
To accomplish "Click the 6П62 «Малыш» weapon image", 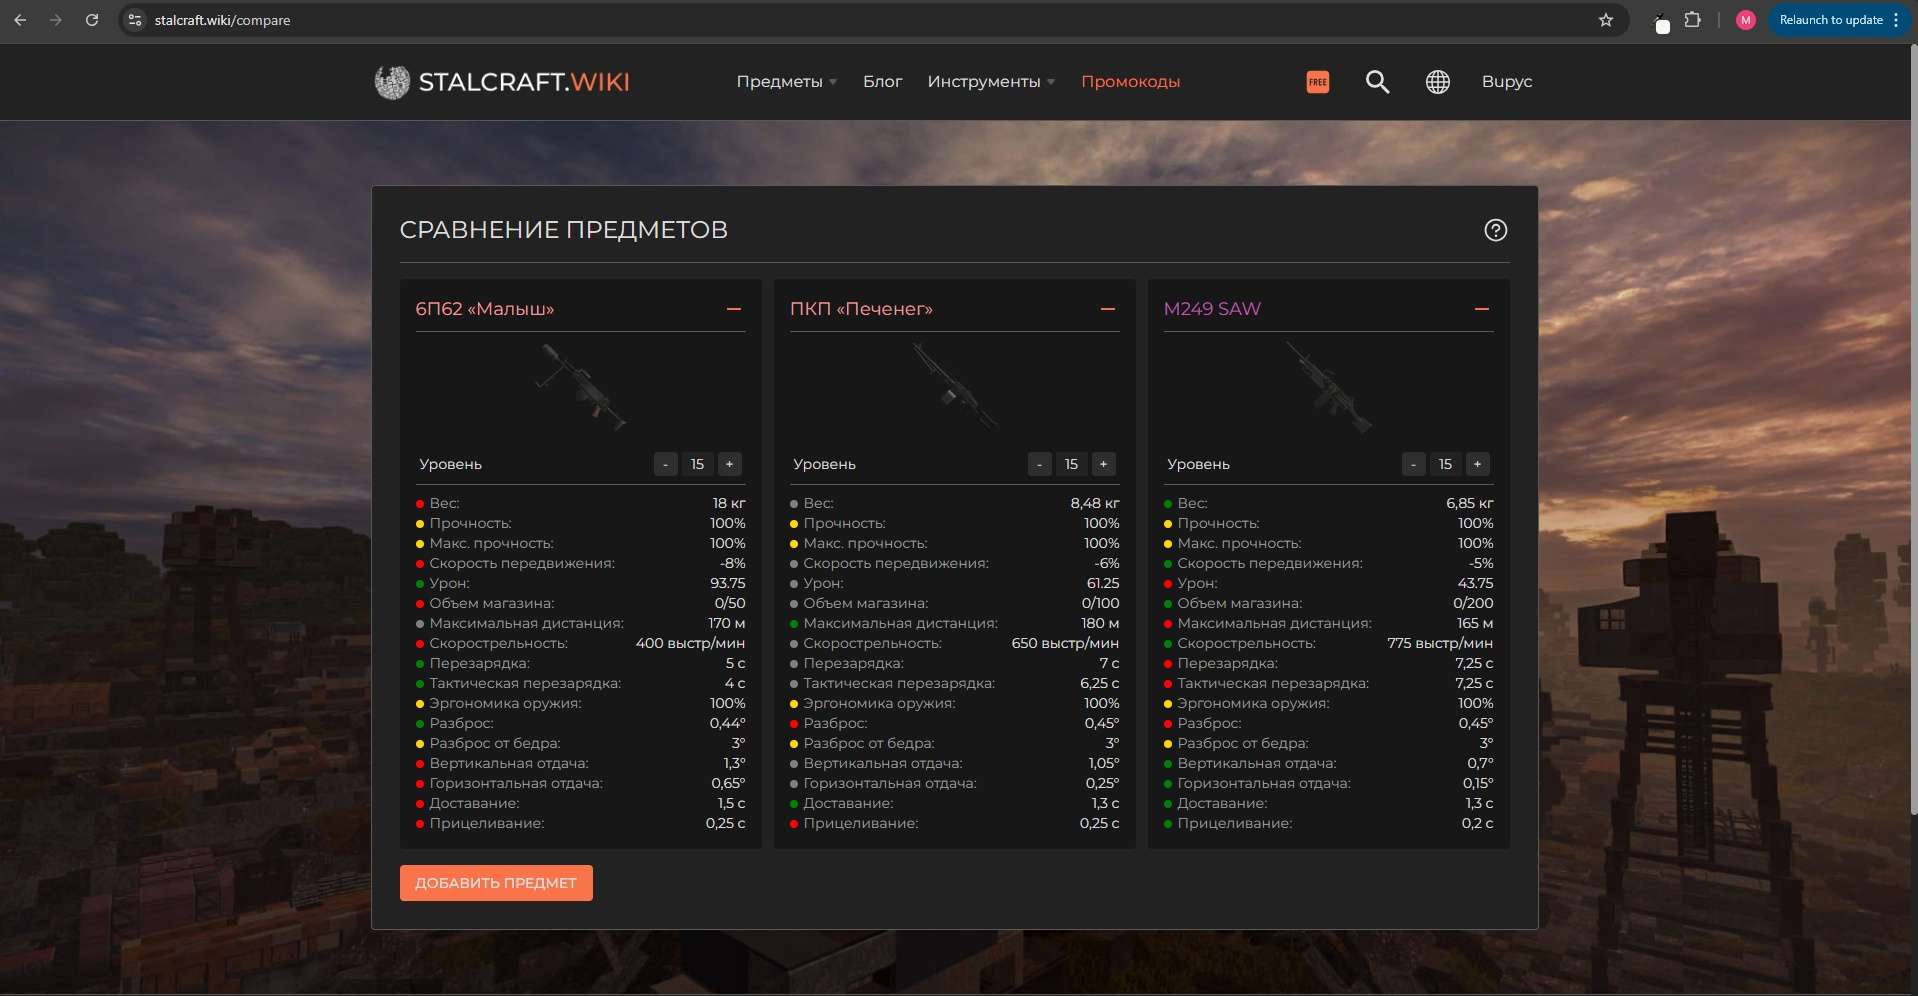I will (x=580, y=388).
